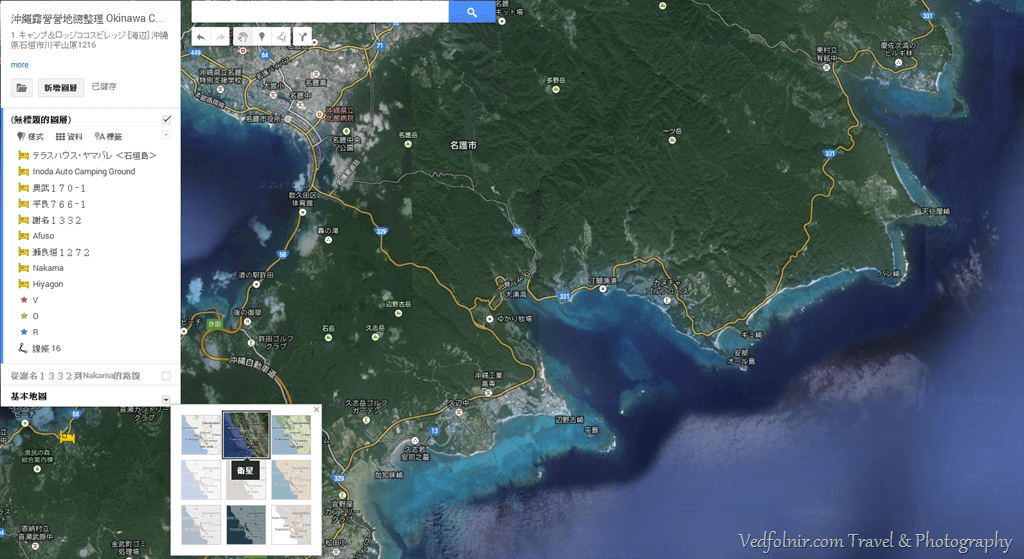Image resolution: width=1024 pixels, height=559 pixels.
Task: Select the 謝名1332 list item
Action: 57,220
